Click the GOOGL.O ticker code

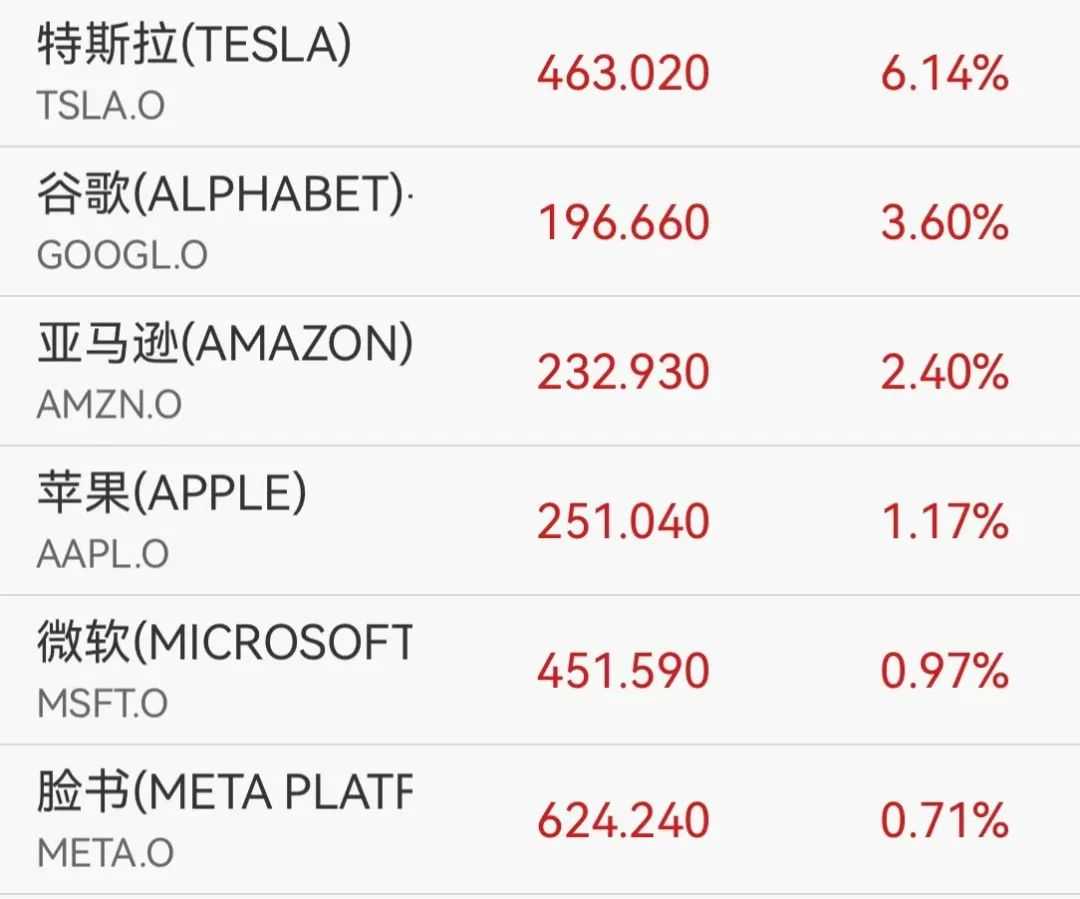pyautogui.click(x=122, y=255)
